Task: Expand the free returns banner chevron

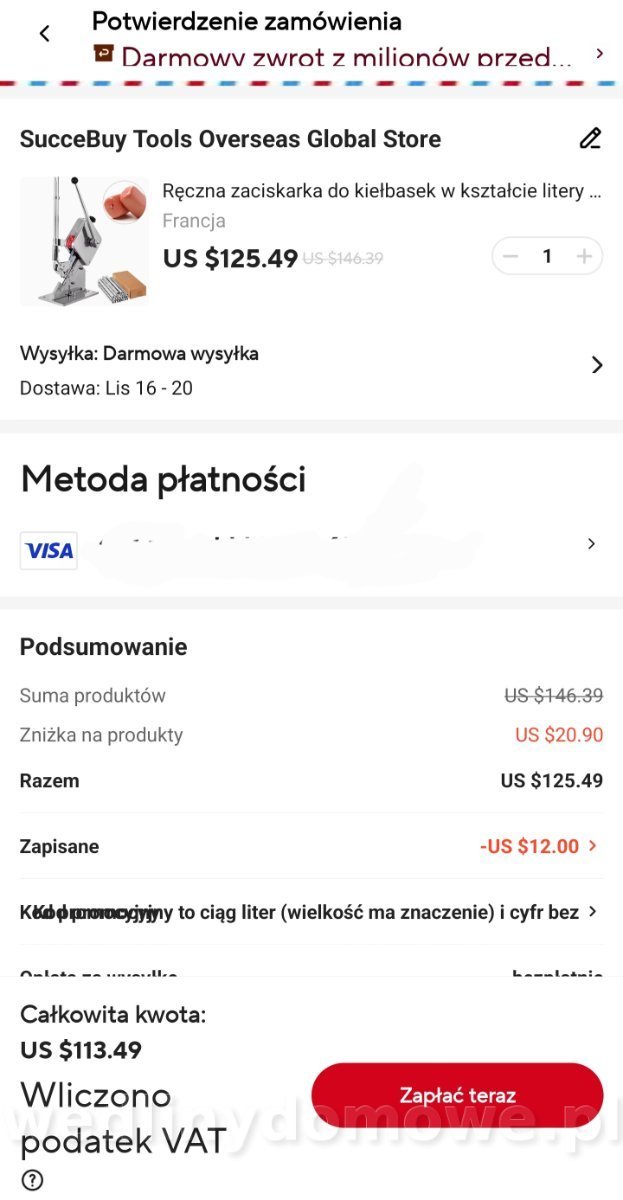Action: (599, 53)
